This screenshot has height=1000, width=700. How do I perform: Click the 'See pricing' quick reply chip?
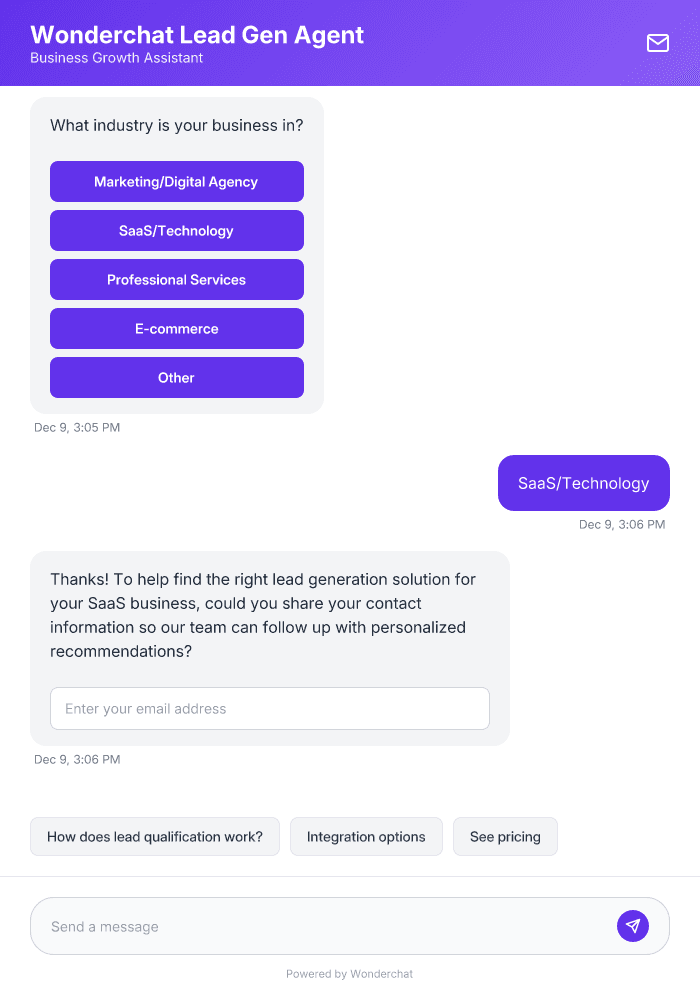pos(505,836)
